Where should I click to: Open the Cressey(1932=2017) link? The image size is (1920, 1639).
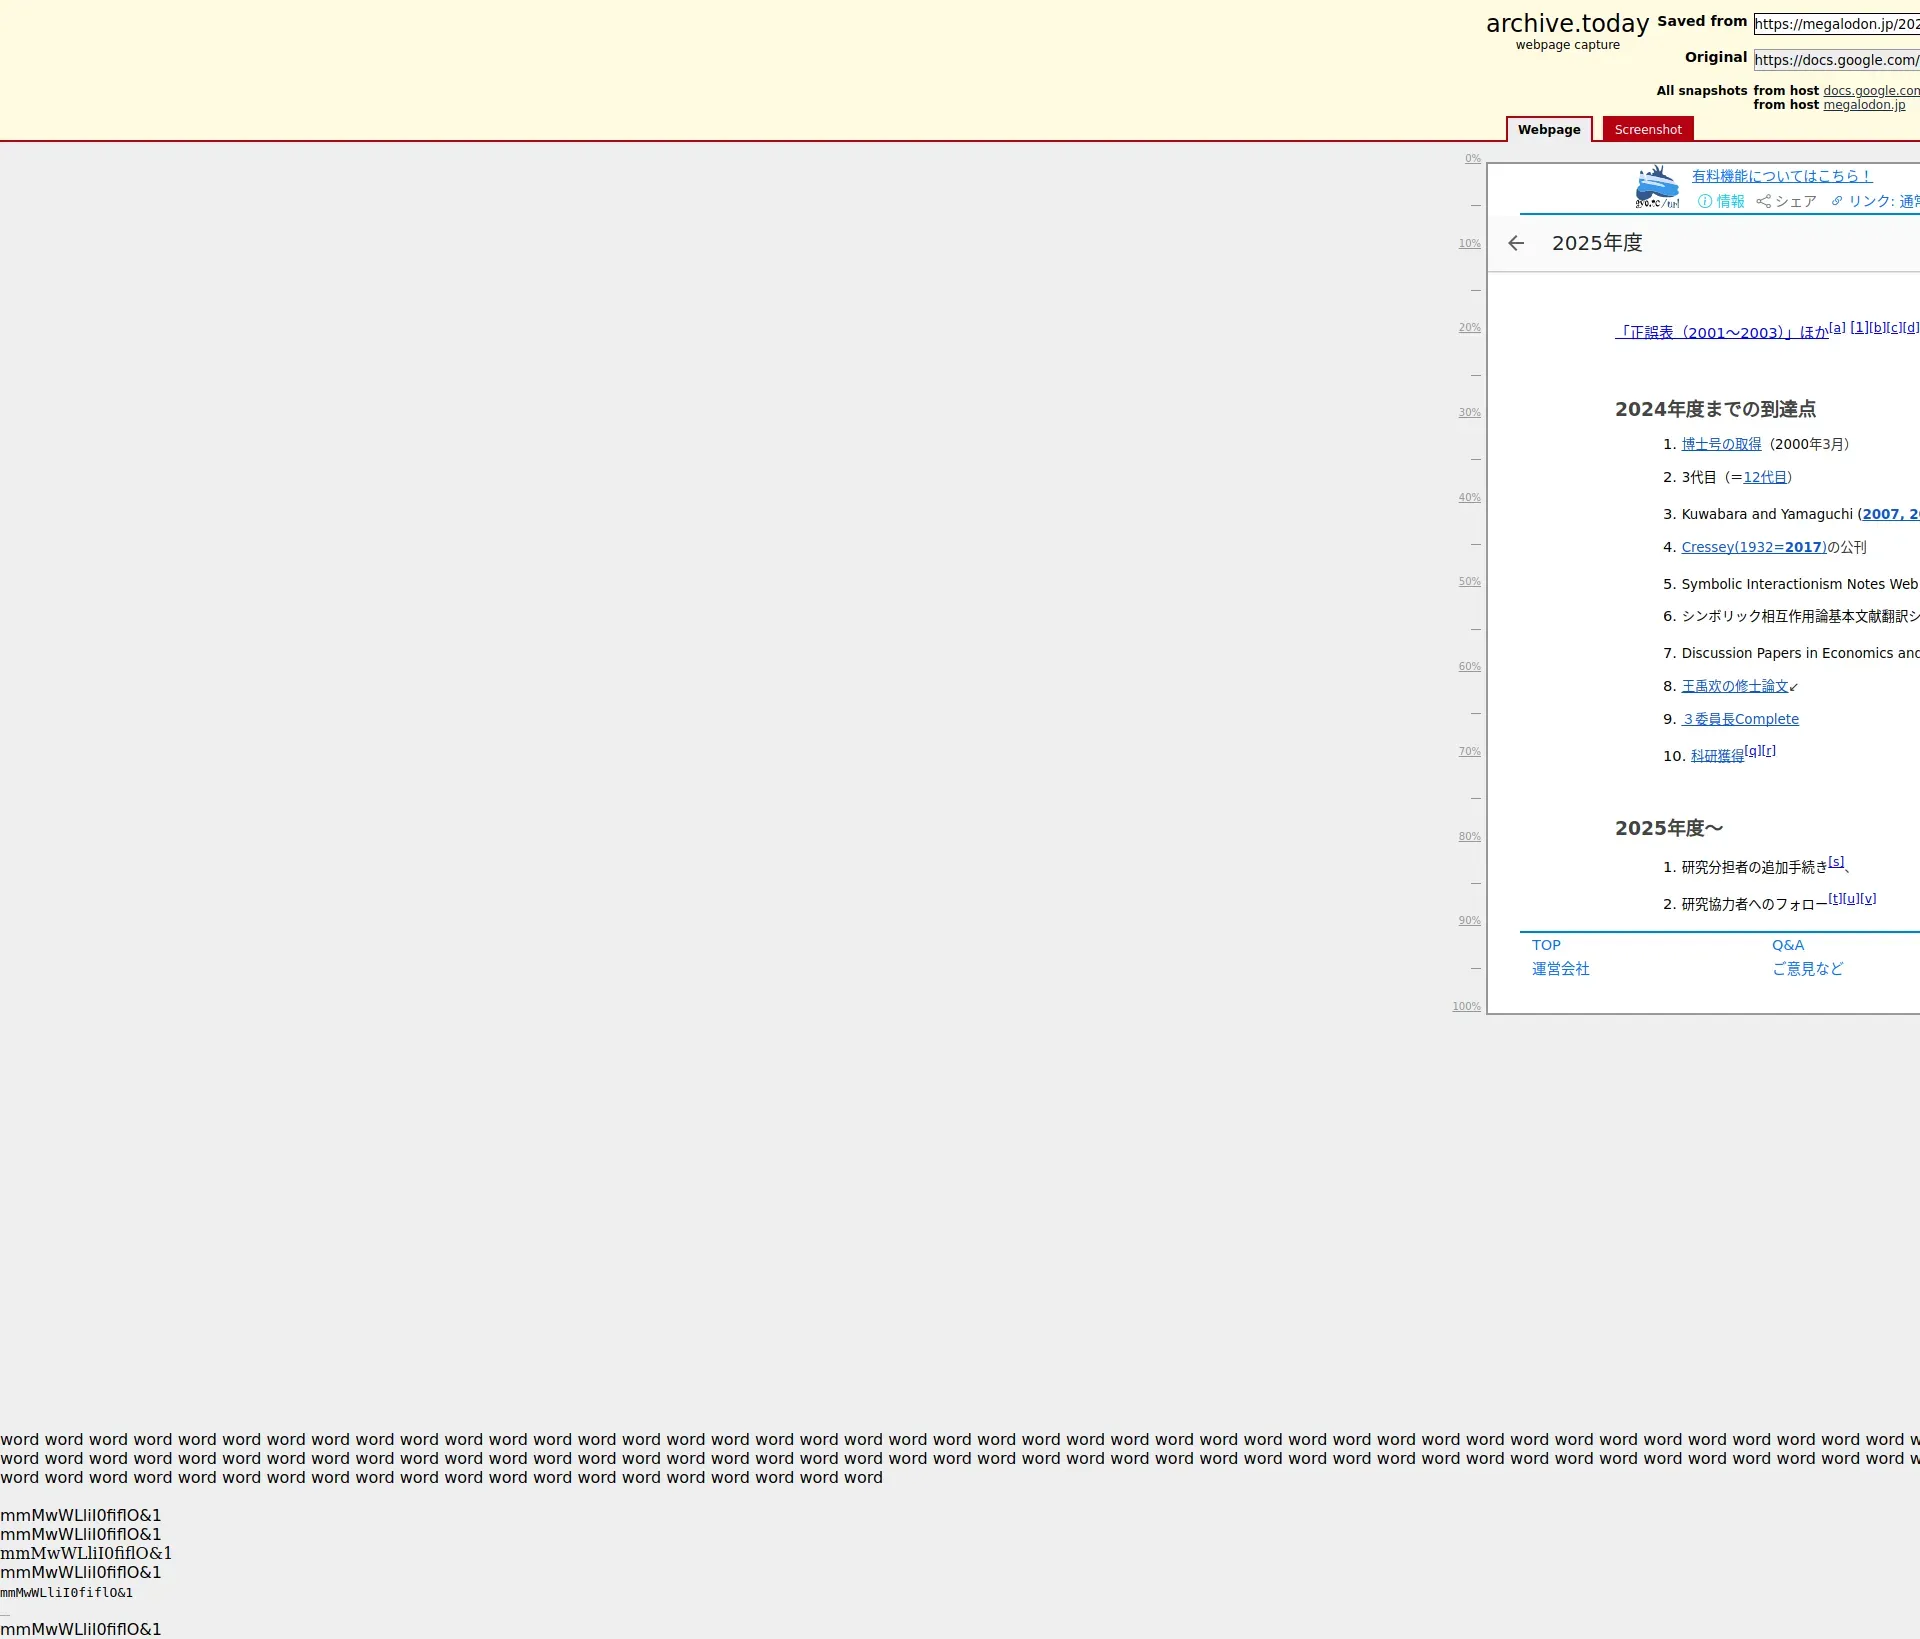(1753, 547)
